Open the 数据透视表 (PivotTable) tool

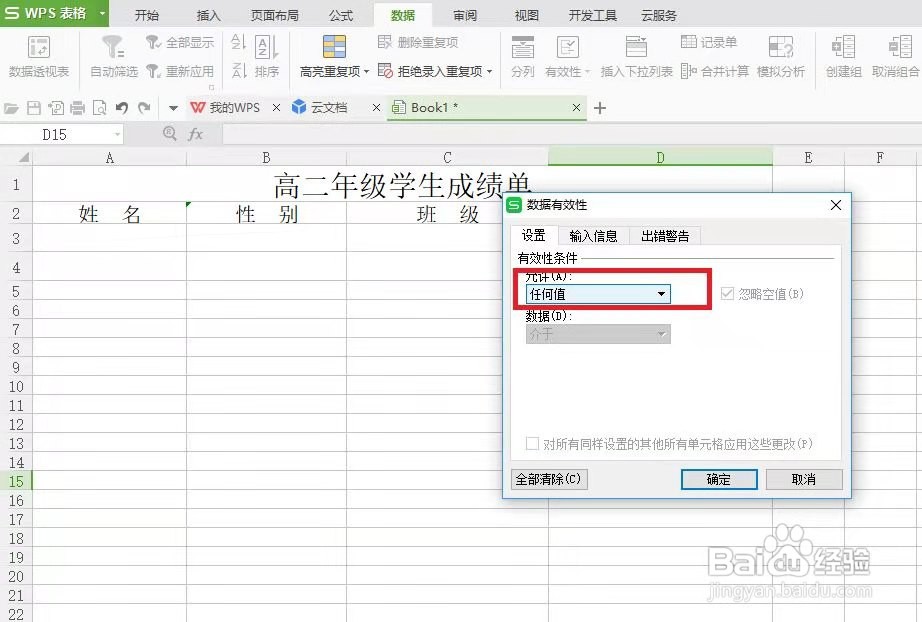tap(38, 55)
